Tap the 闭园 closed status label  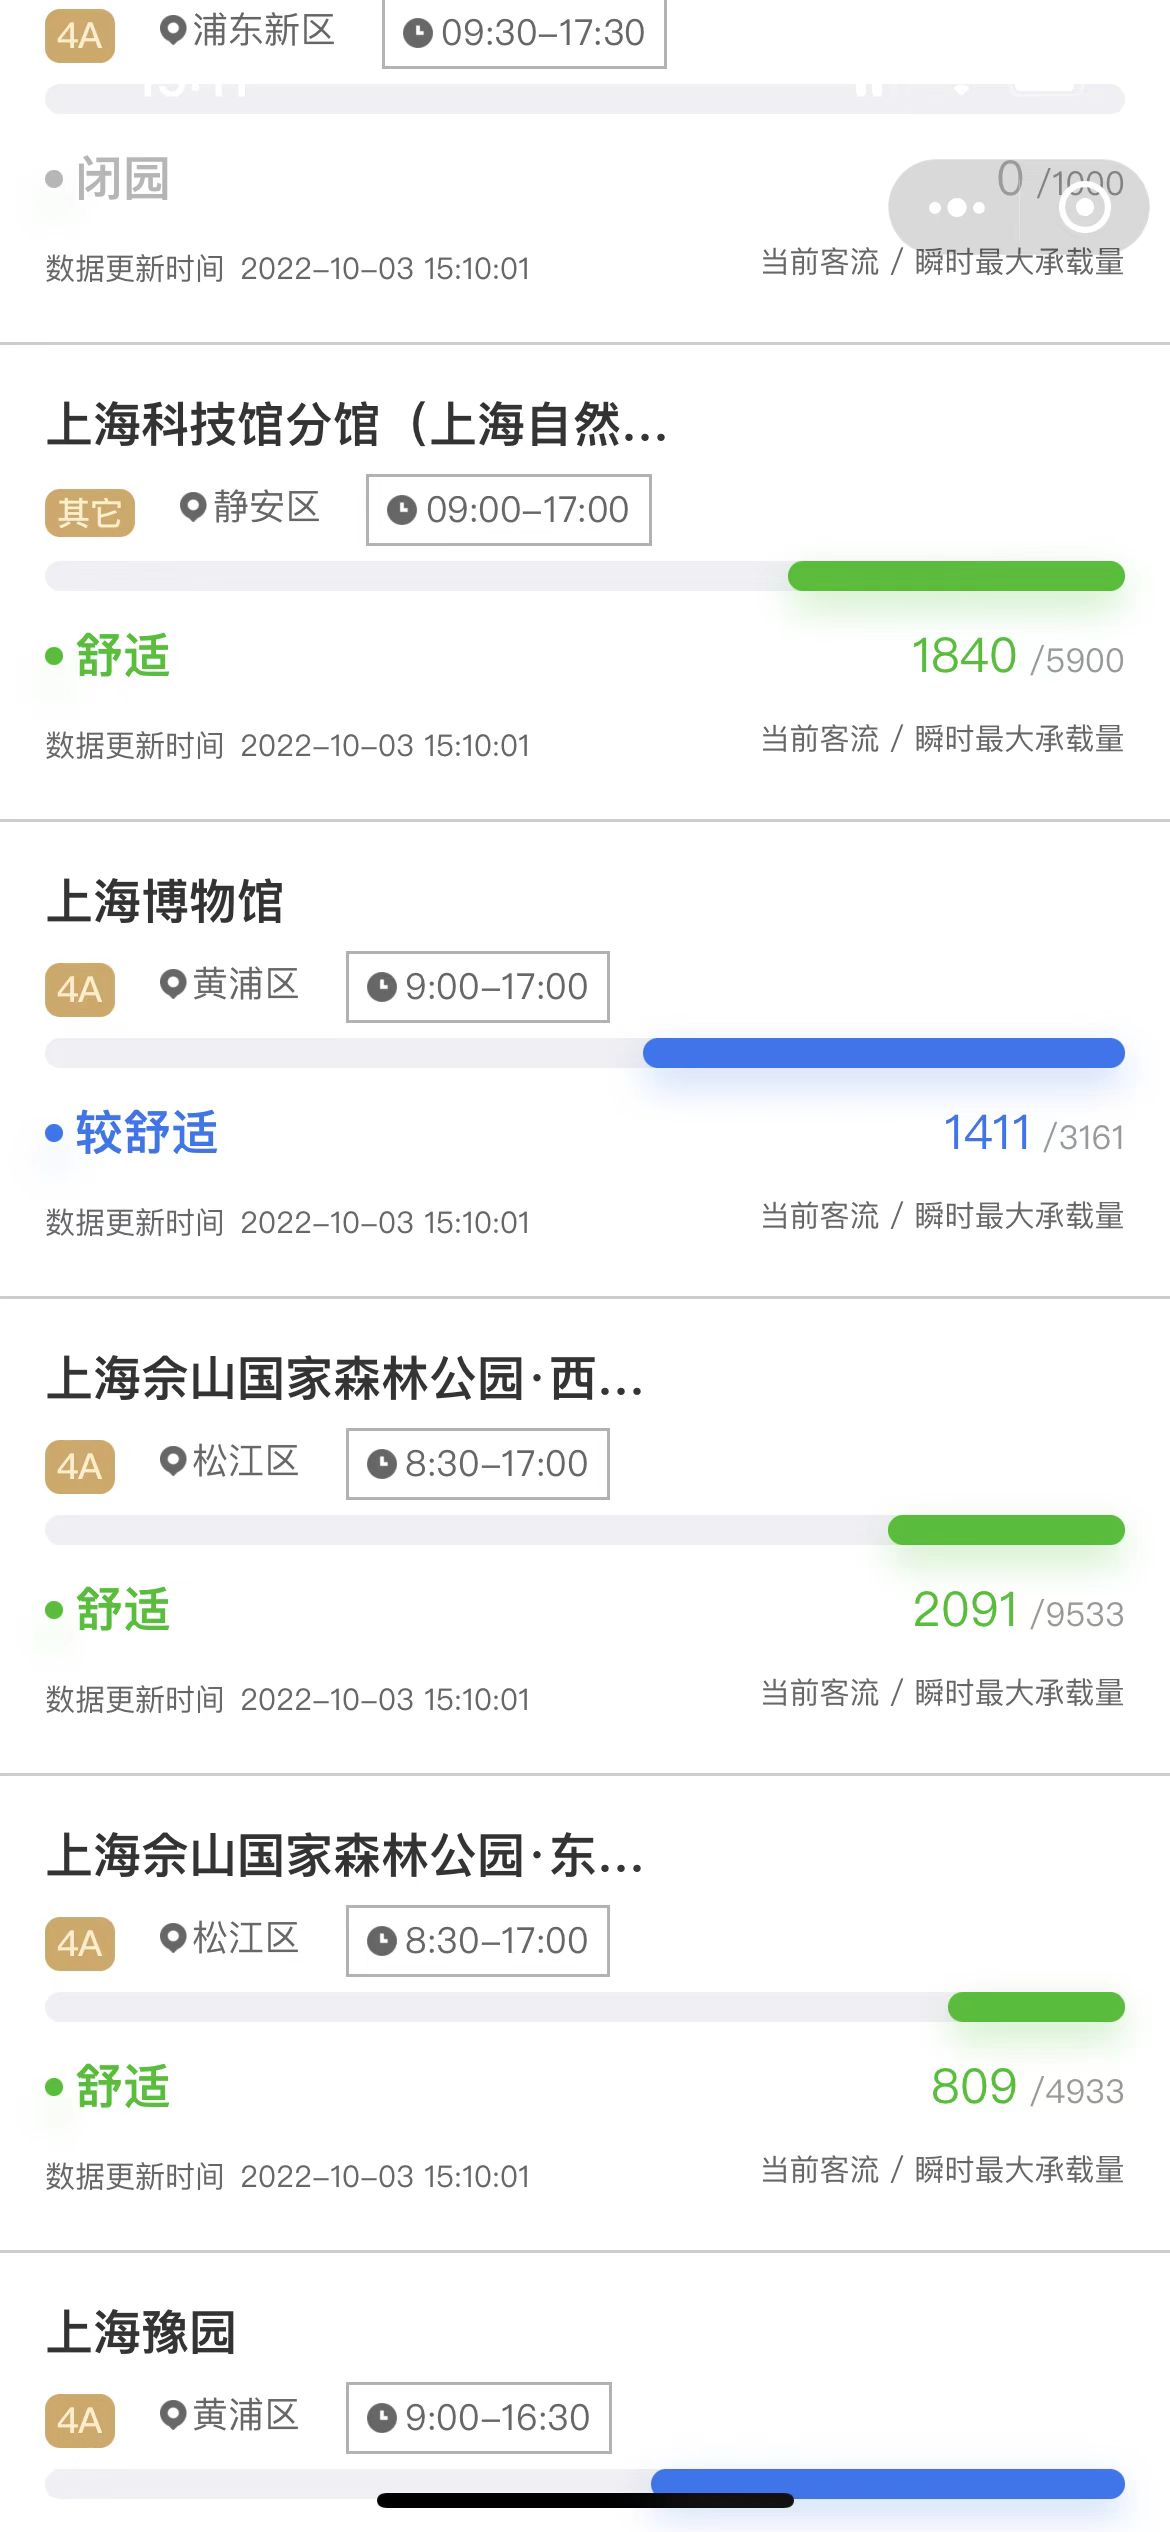(x=122, y=180)
